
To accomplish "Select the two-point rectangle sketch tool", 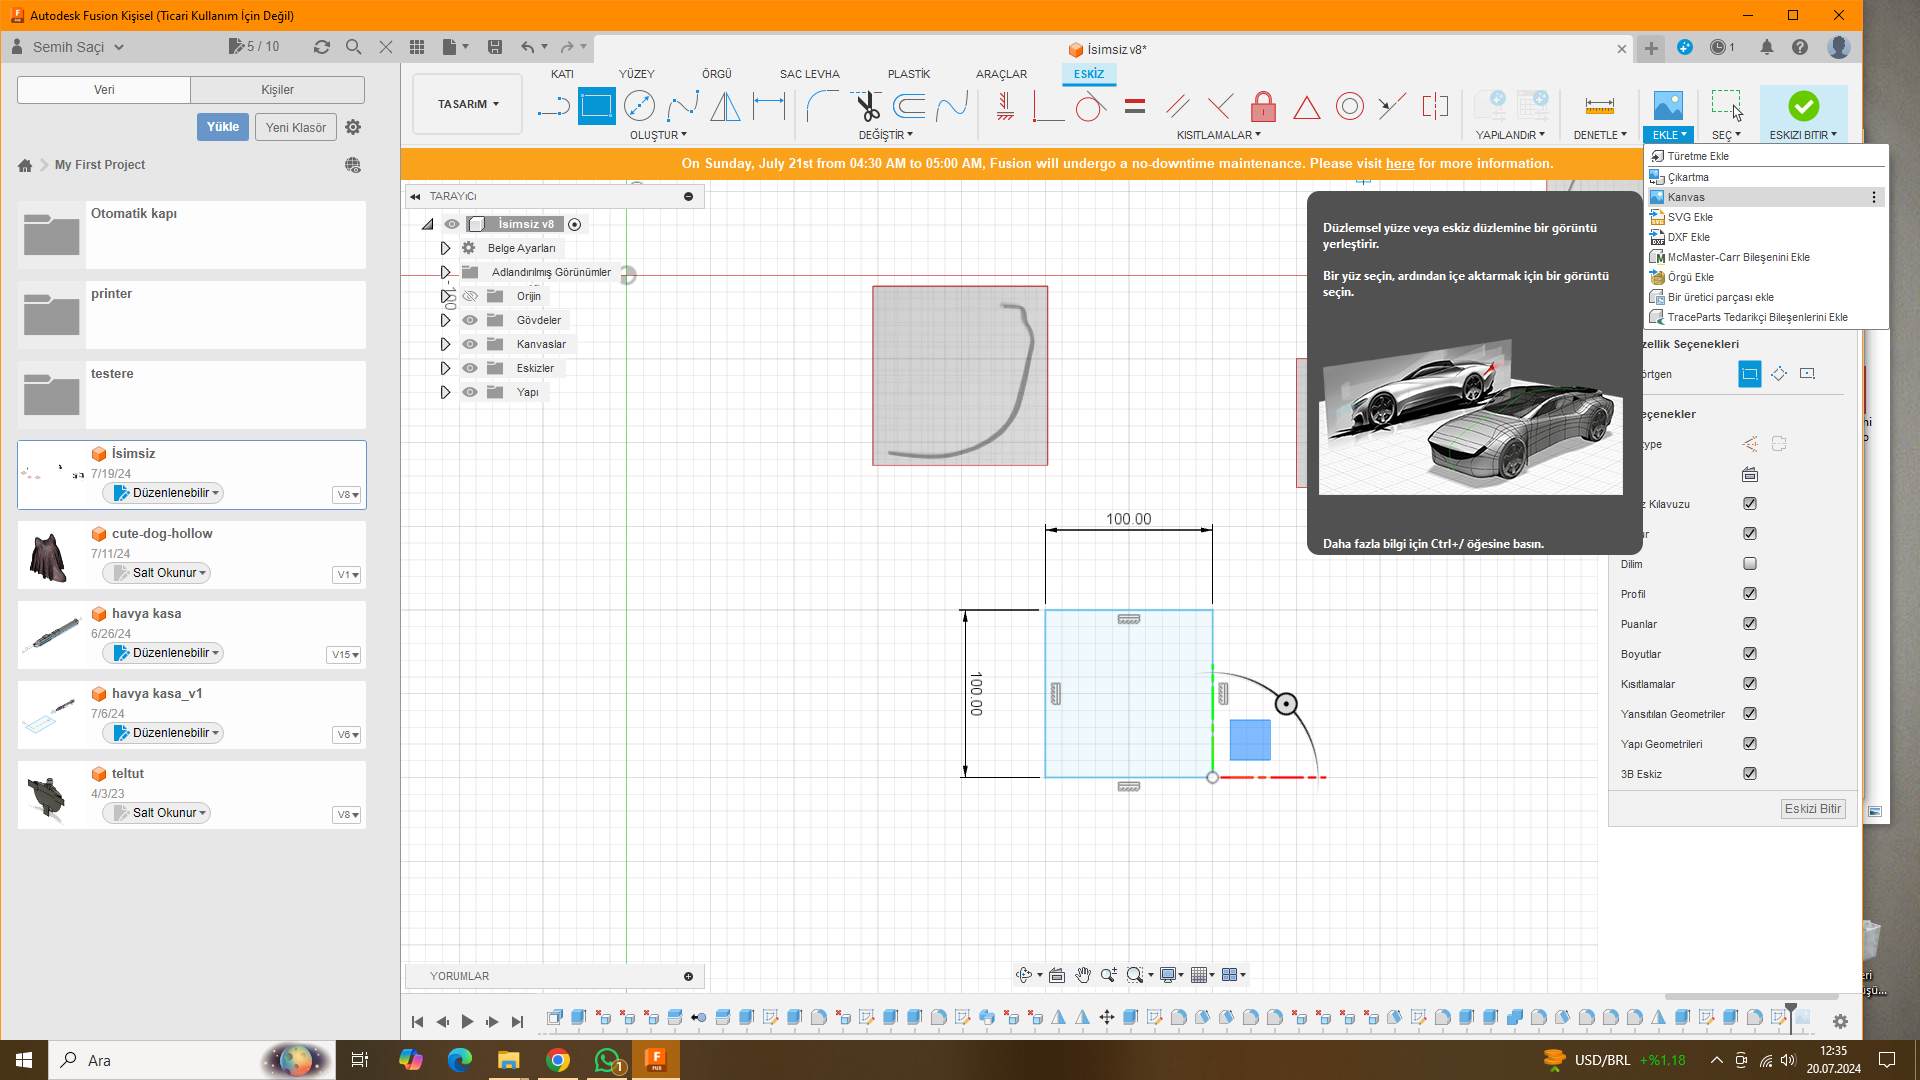I will point(596,106).
